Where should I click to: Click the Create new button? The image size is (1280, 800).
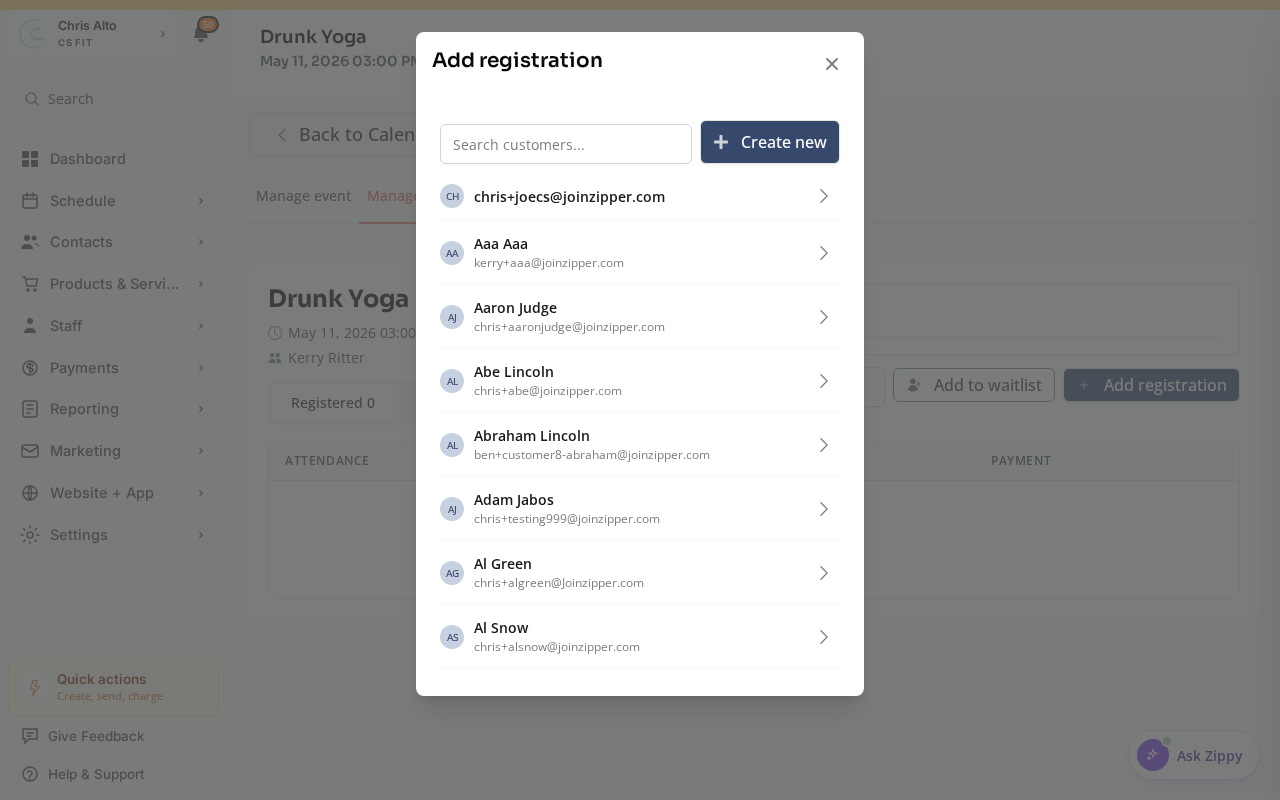tap(770, 142)
